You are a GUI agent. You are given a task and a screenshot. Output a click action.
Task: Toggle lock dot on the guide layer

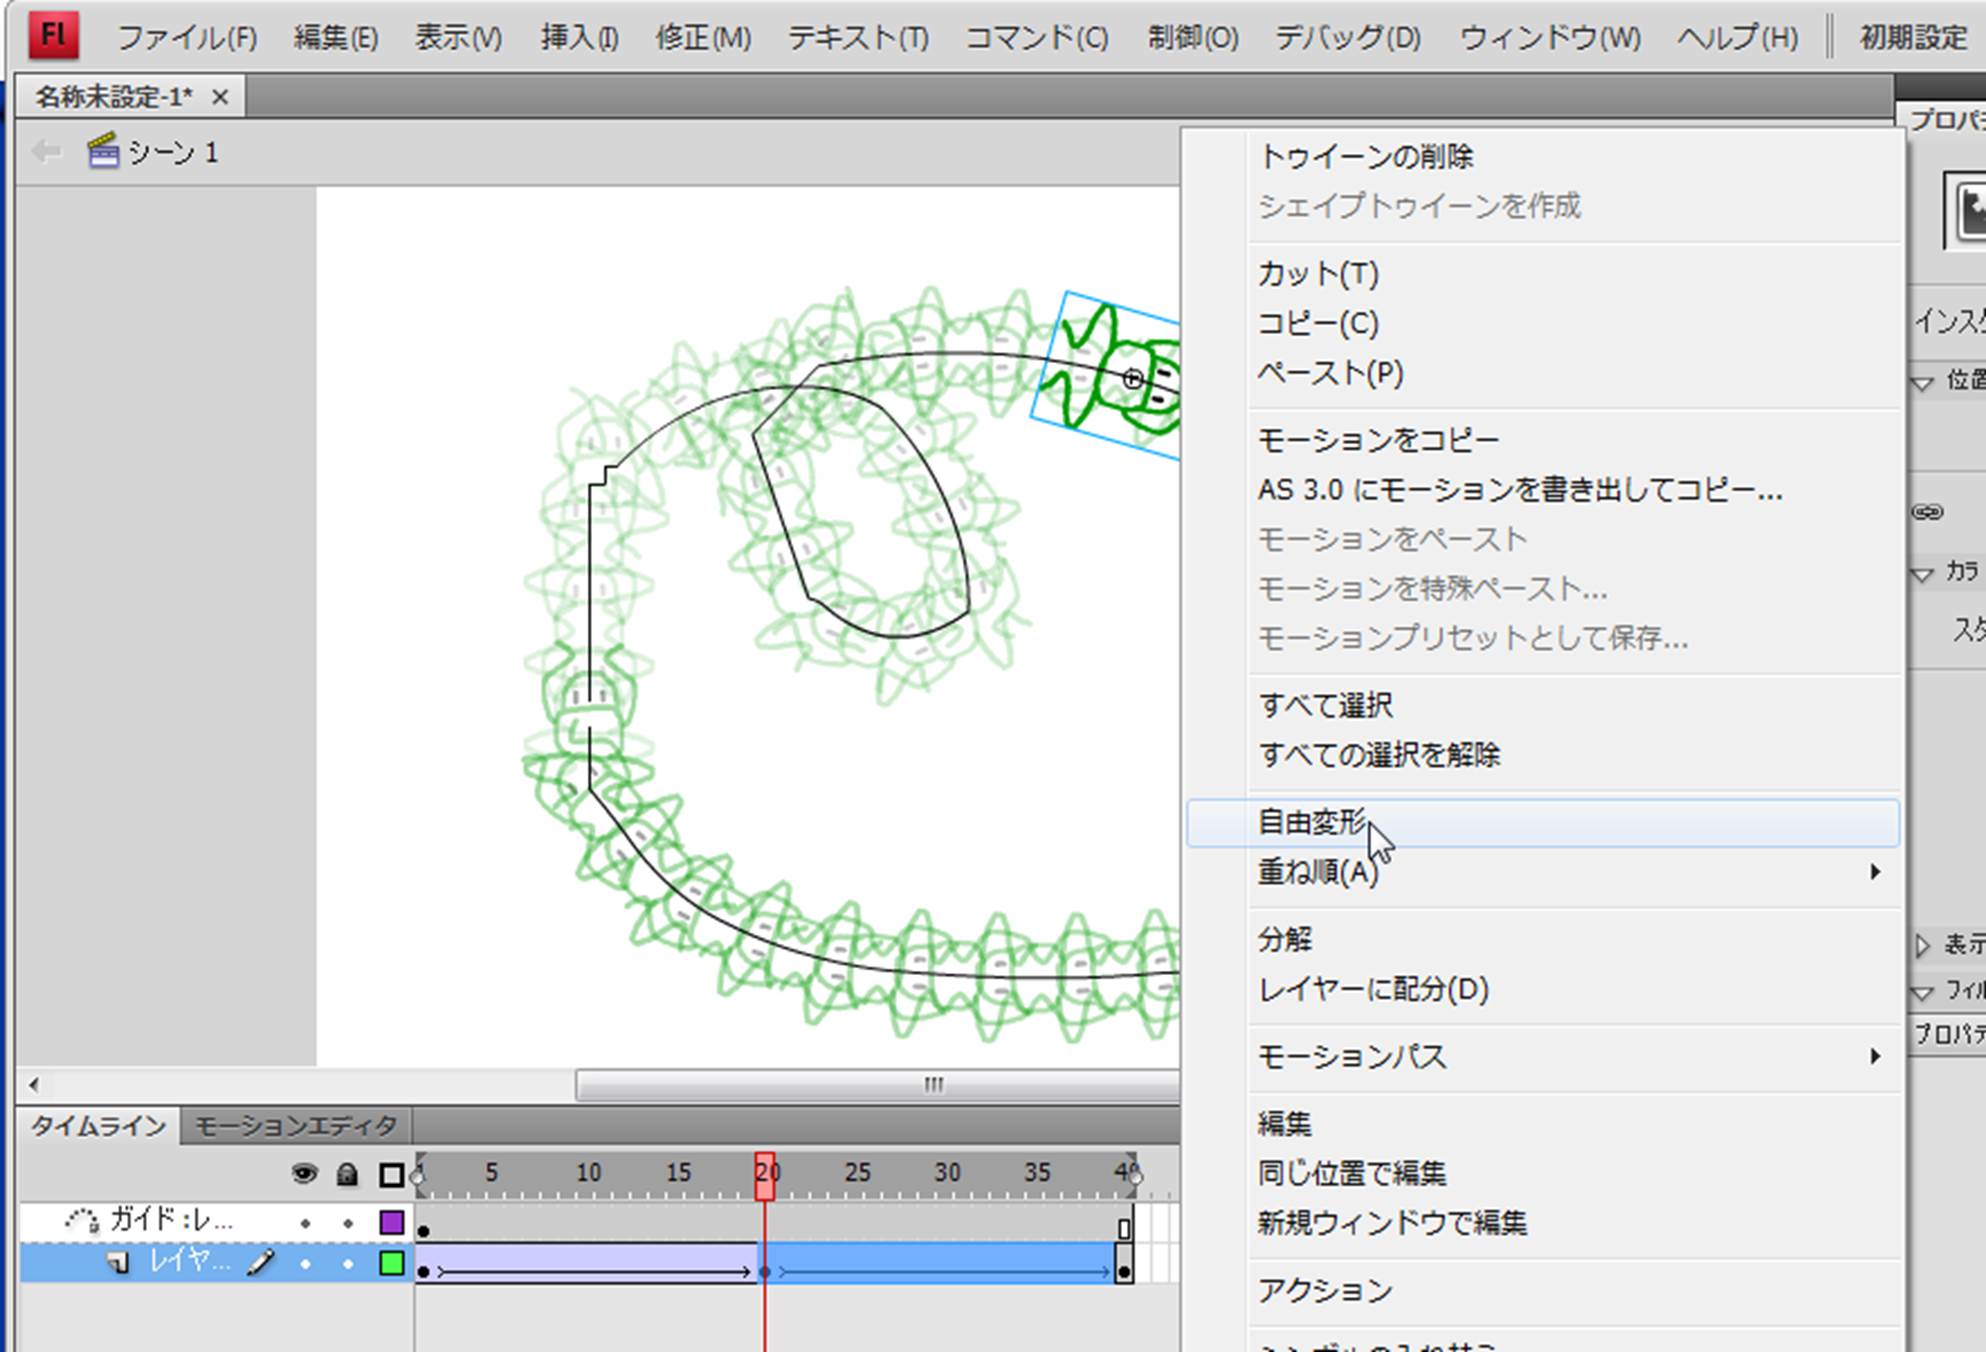click(x=348, y=1222)
